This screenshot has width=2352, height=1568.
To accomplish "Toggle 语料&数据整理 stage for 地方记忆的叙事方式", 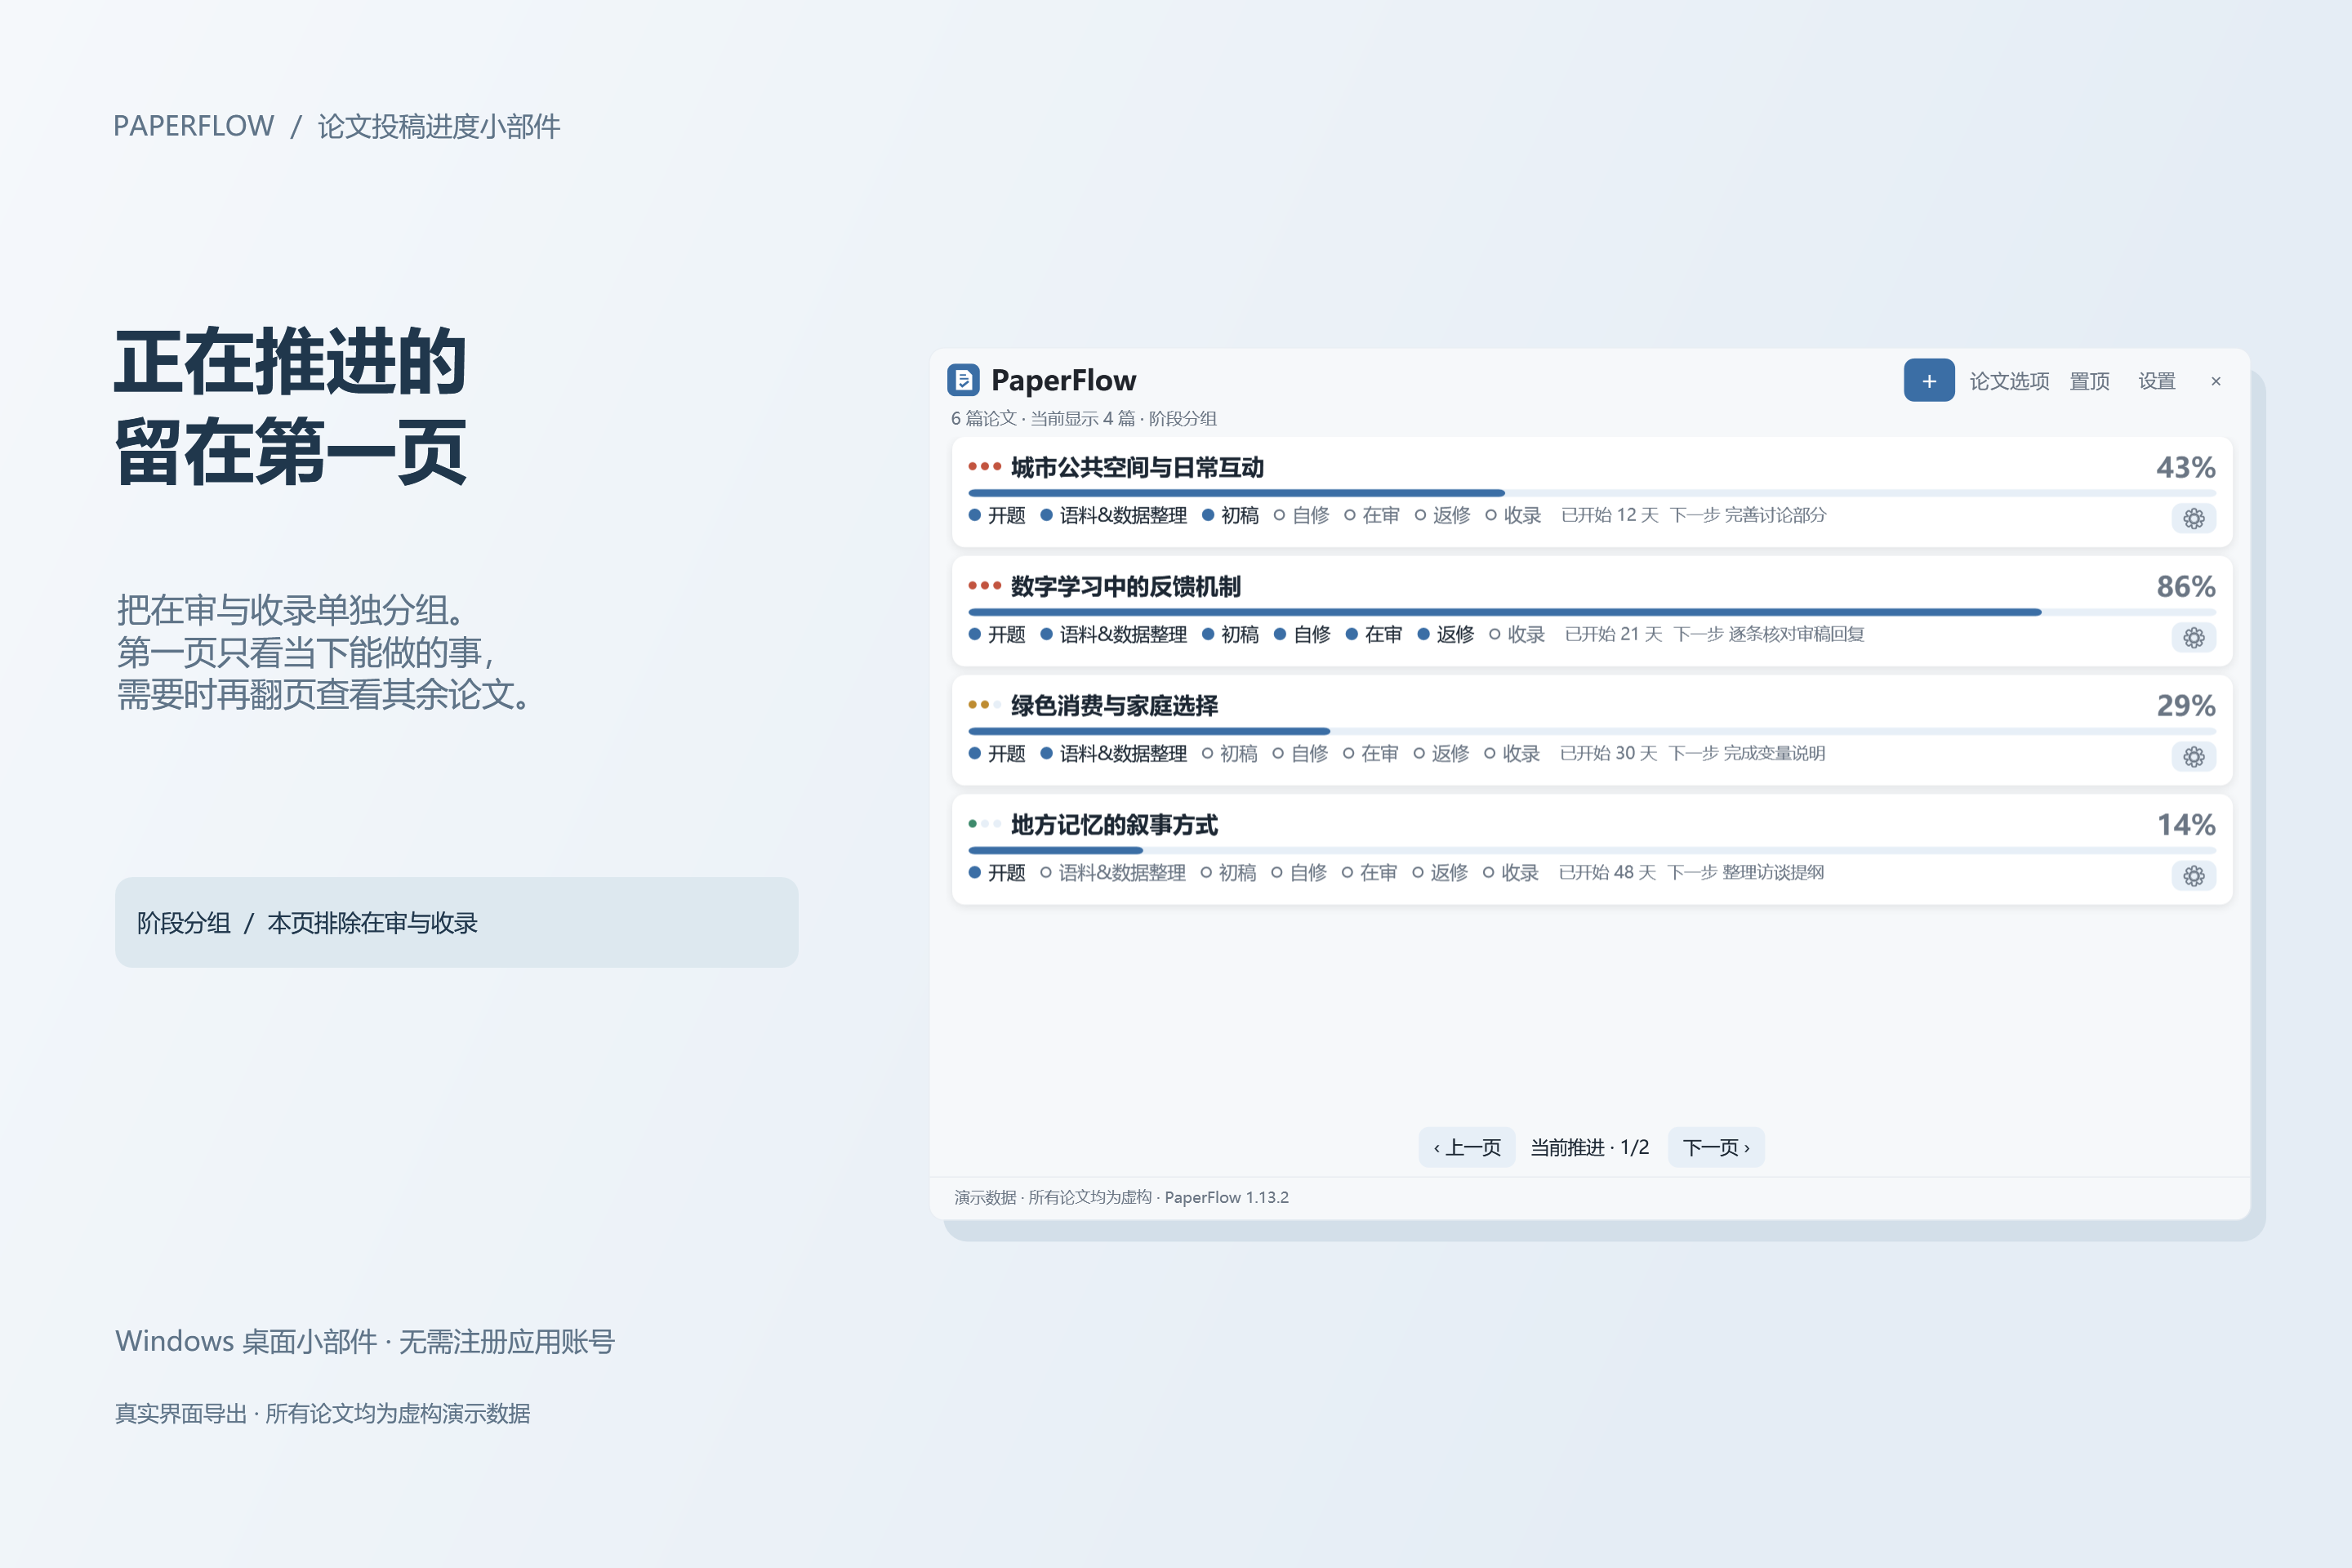I will 1112,872.
